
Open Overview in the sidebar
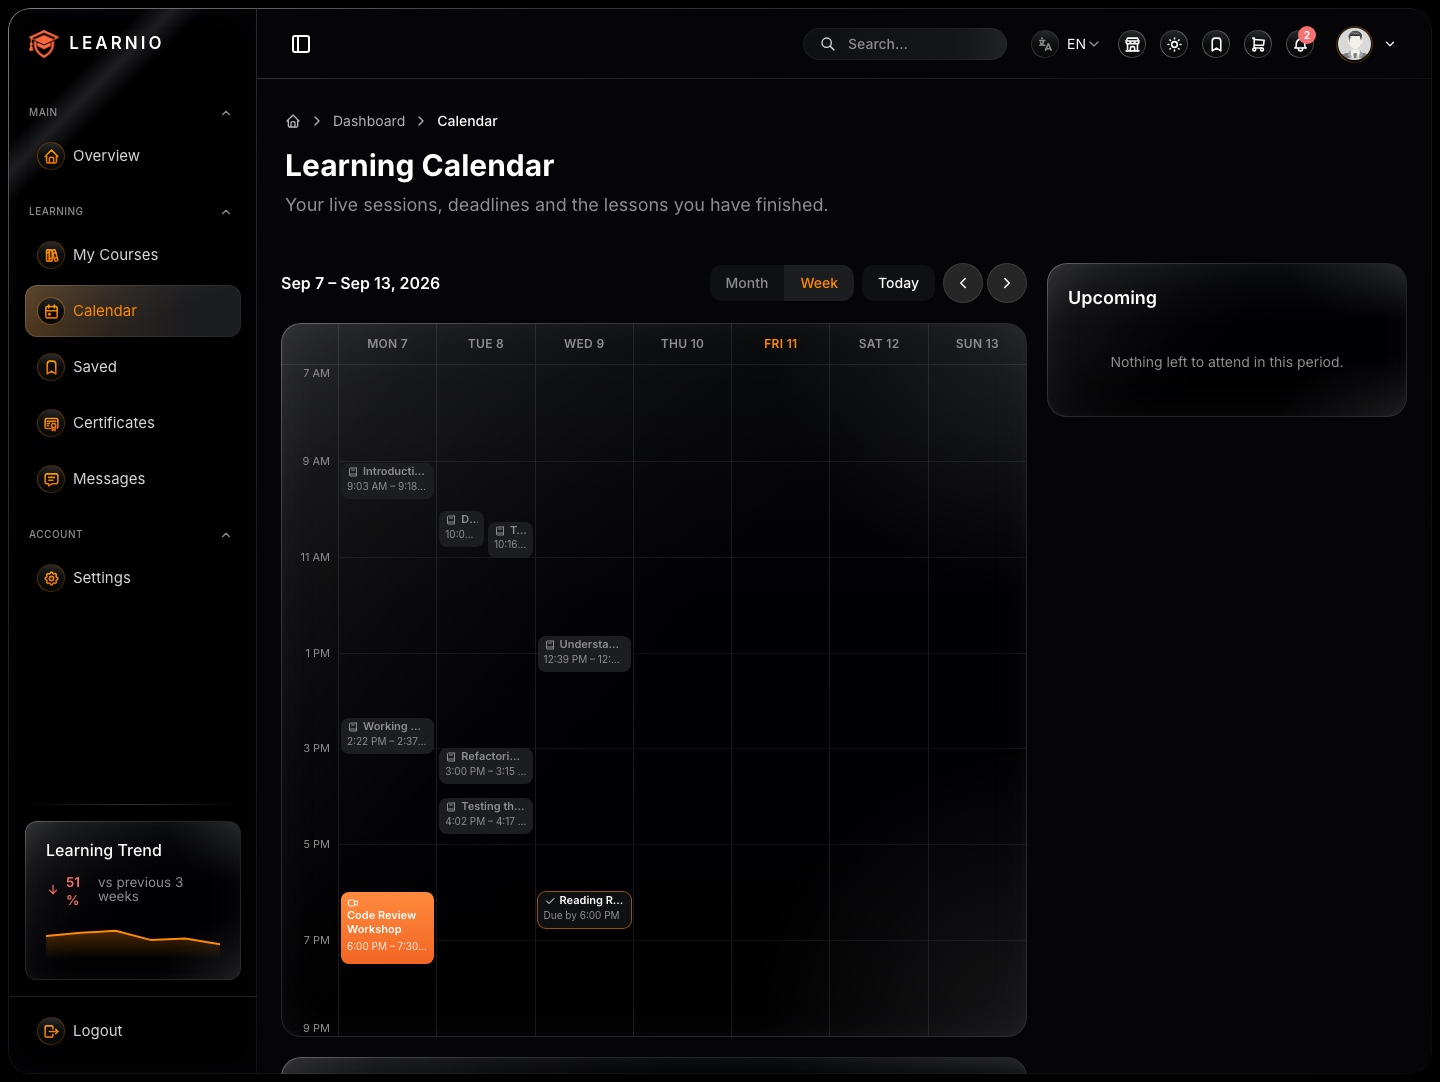(133, 156)
